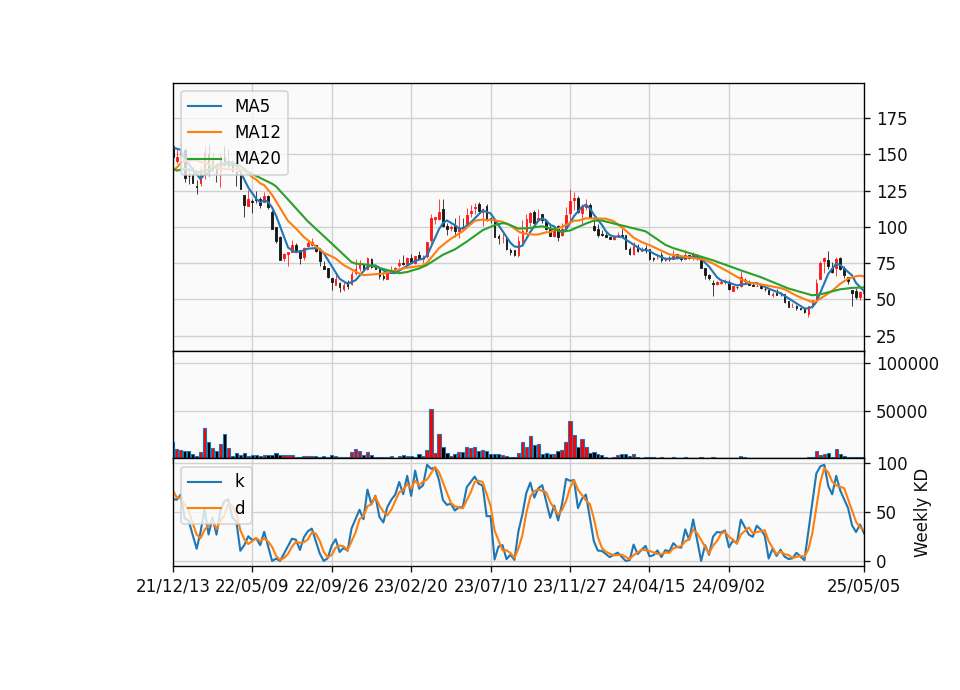Click the MA5 legend label
This screenshot has height=690, width=960.
(252, 106)
